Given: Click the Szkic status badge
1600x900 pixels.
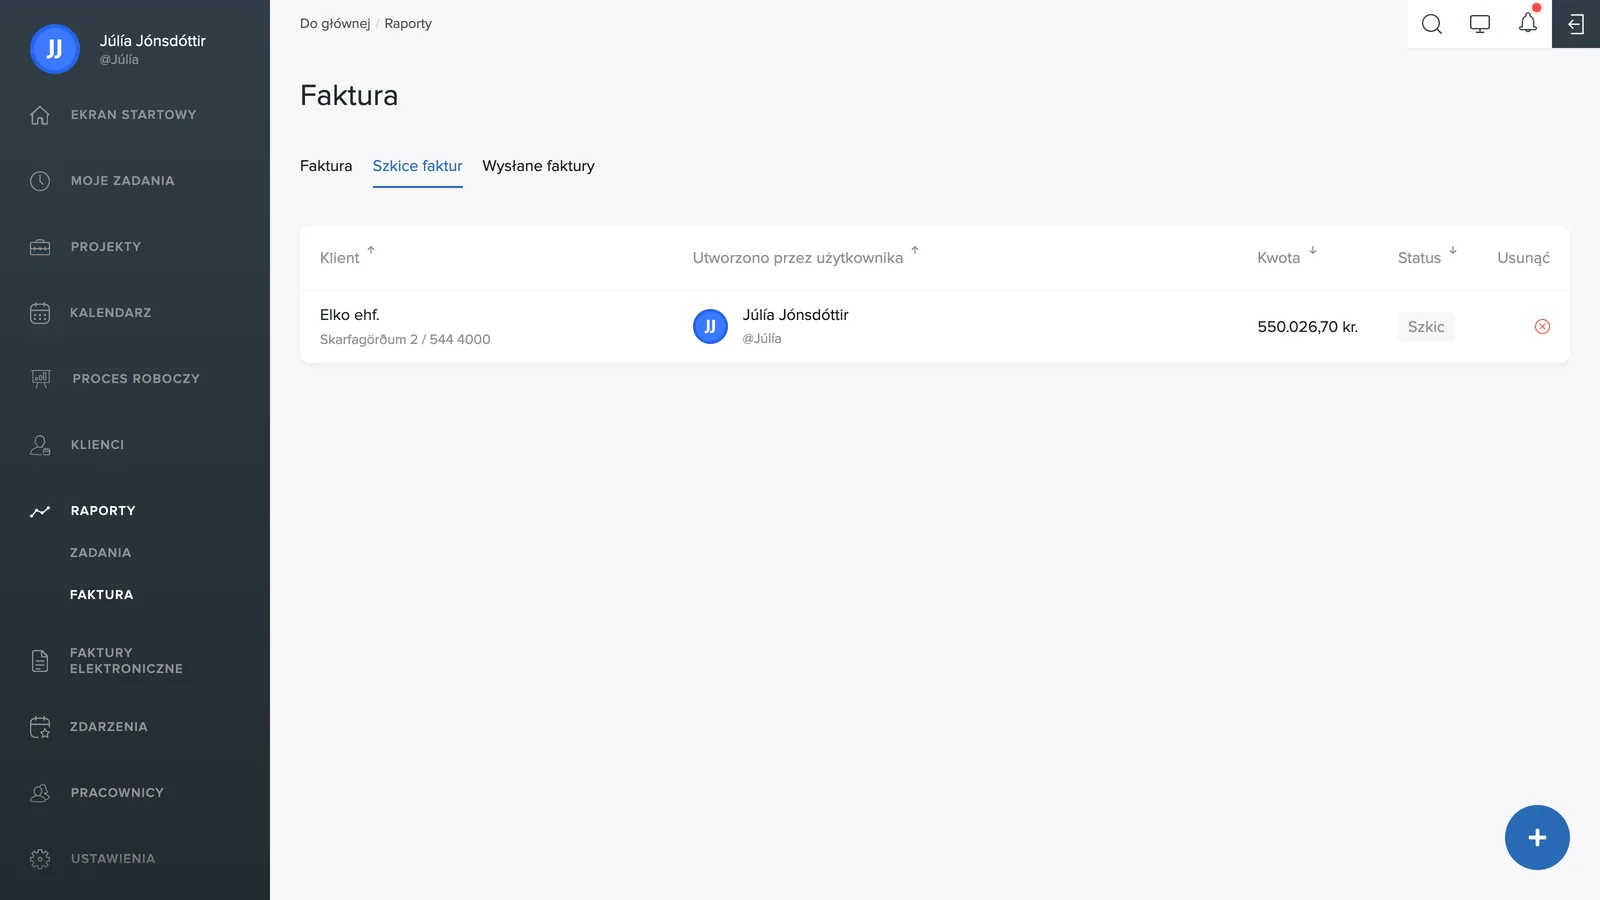Looking at the screenshot, I should [x=1426, y=327].
